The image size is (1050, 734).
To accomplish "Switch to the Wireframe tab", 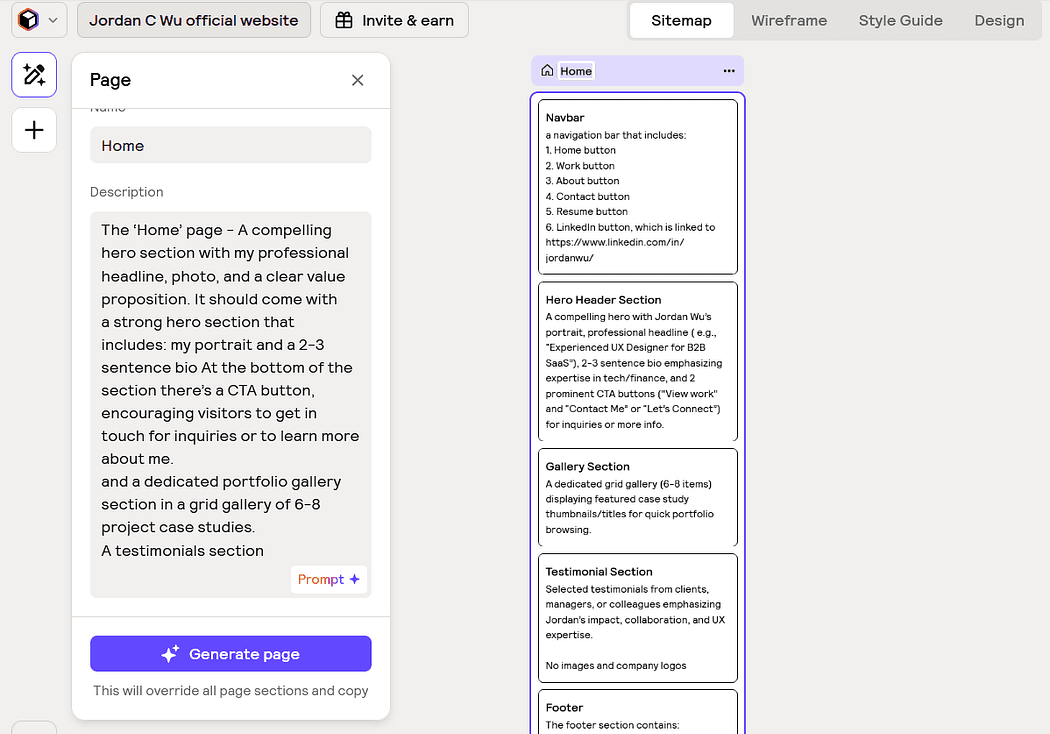I will (x=789, y=21).
